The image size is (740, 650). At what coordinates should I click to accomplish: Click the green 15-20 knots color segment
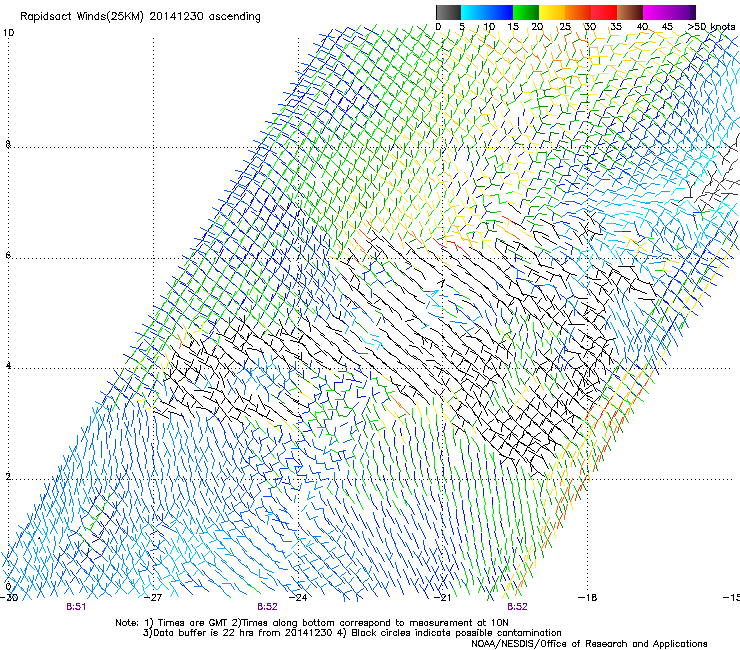tap(526, 12)
